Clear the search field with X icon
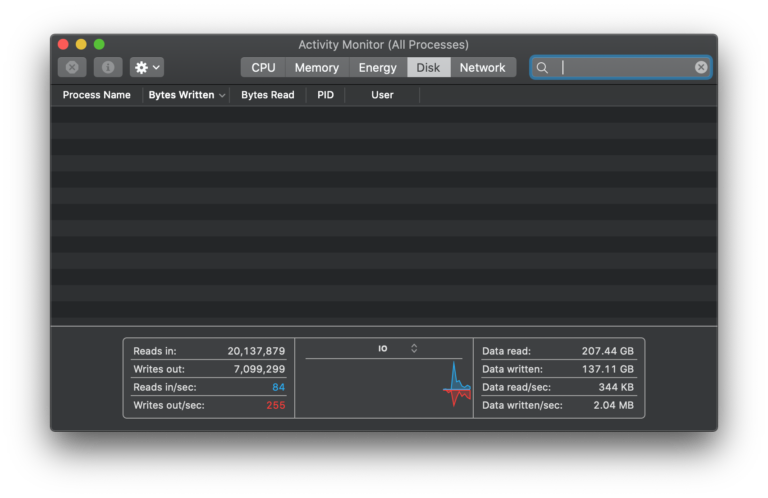This screenshot has height=498, width=768. (x=701, y=67)
